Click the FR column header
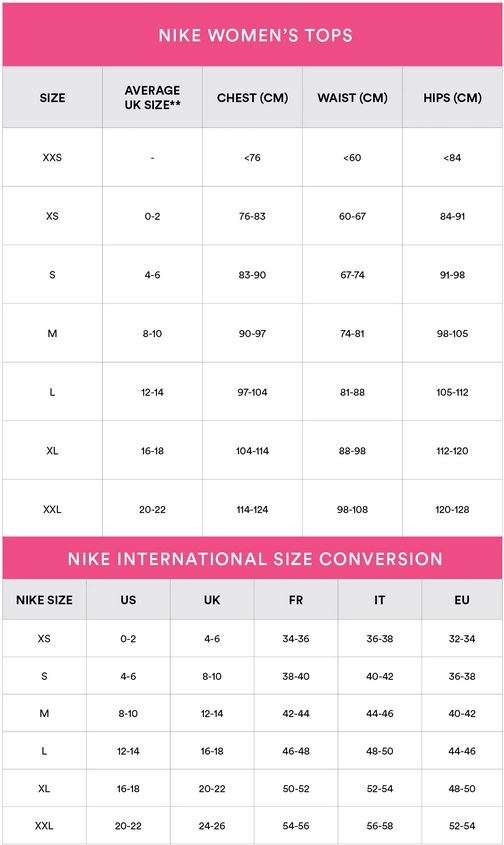This screenshot has width=504, height=845. [x=296, y=600]
